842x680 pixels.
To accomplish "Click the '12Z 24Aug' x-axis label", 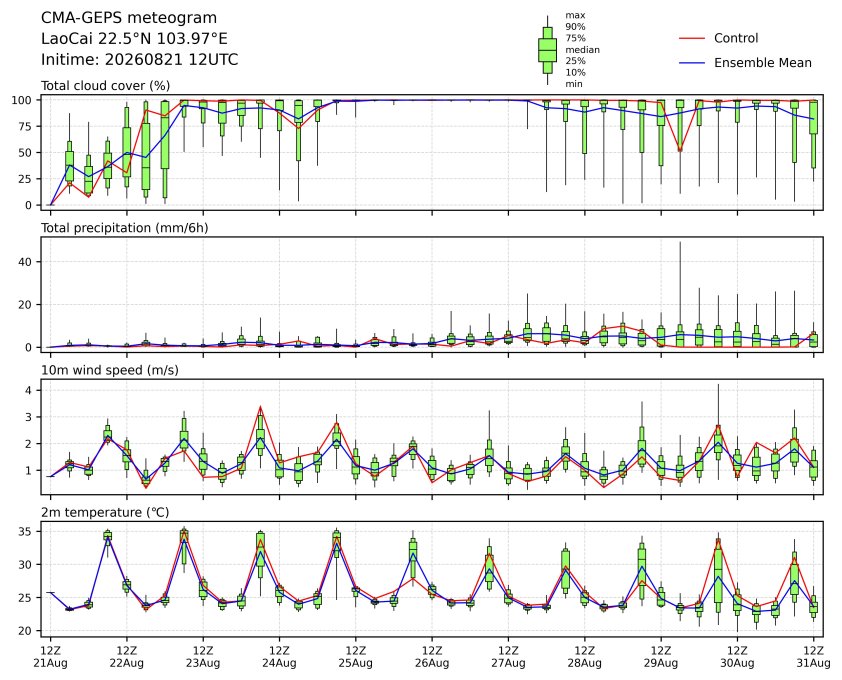I will [x=279, y=657].
